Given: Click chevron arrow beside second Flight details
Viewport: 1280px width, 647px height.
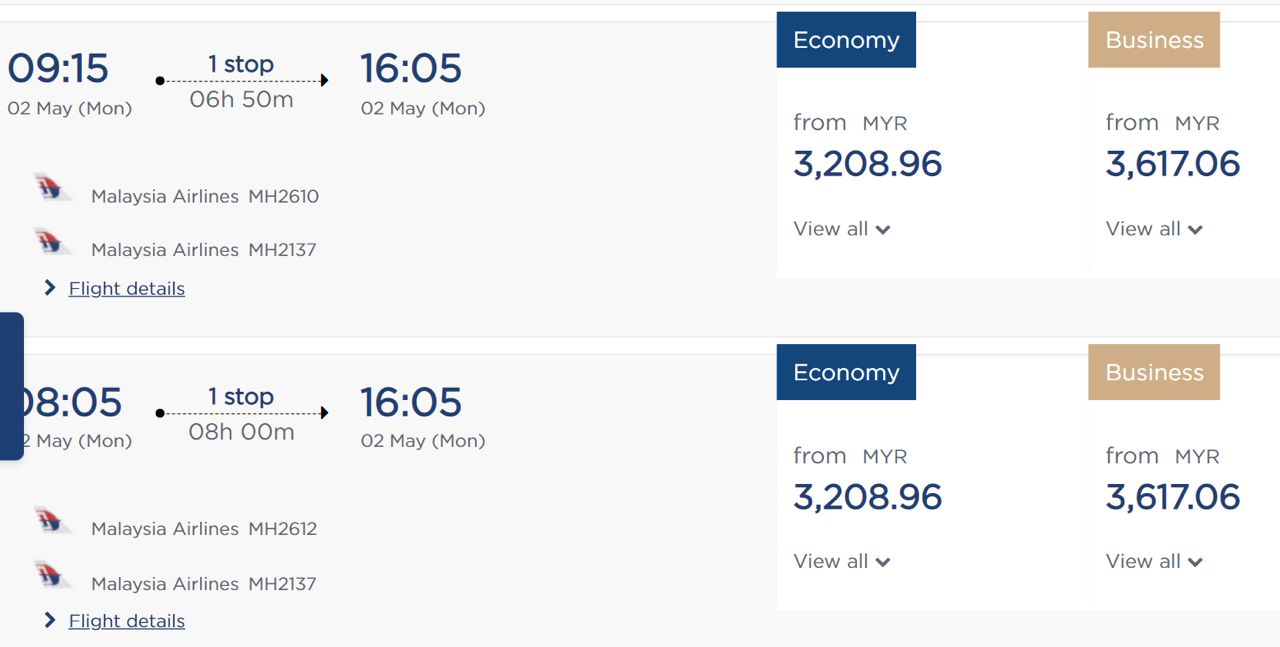Looking at the screenshot, I should coord(50,621).
